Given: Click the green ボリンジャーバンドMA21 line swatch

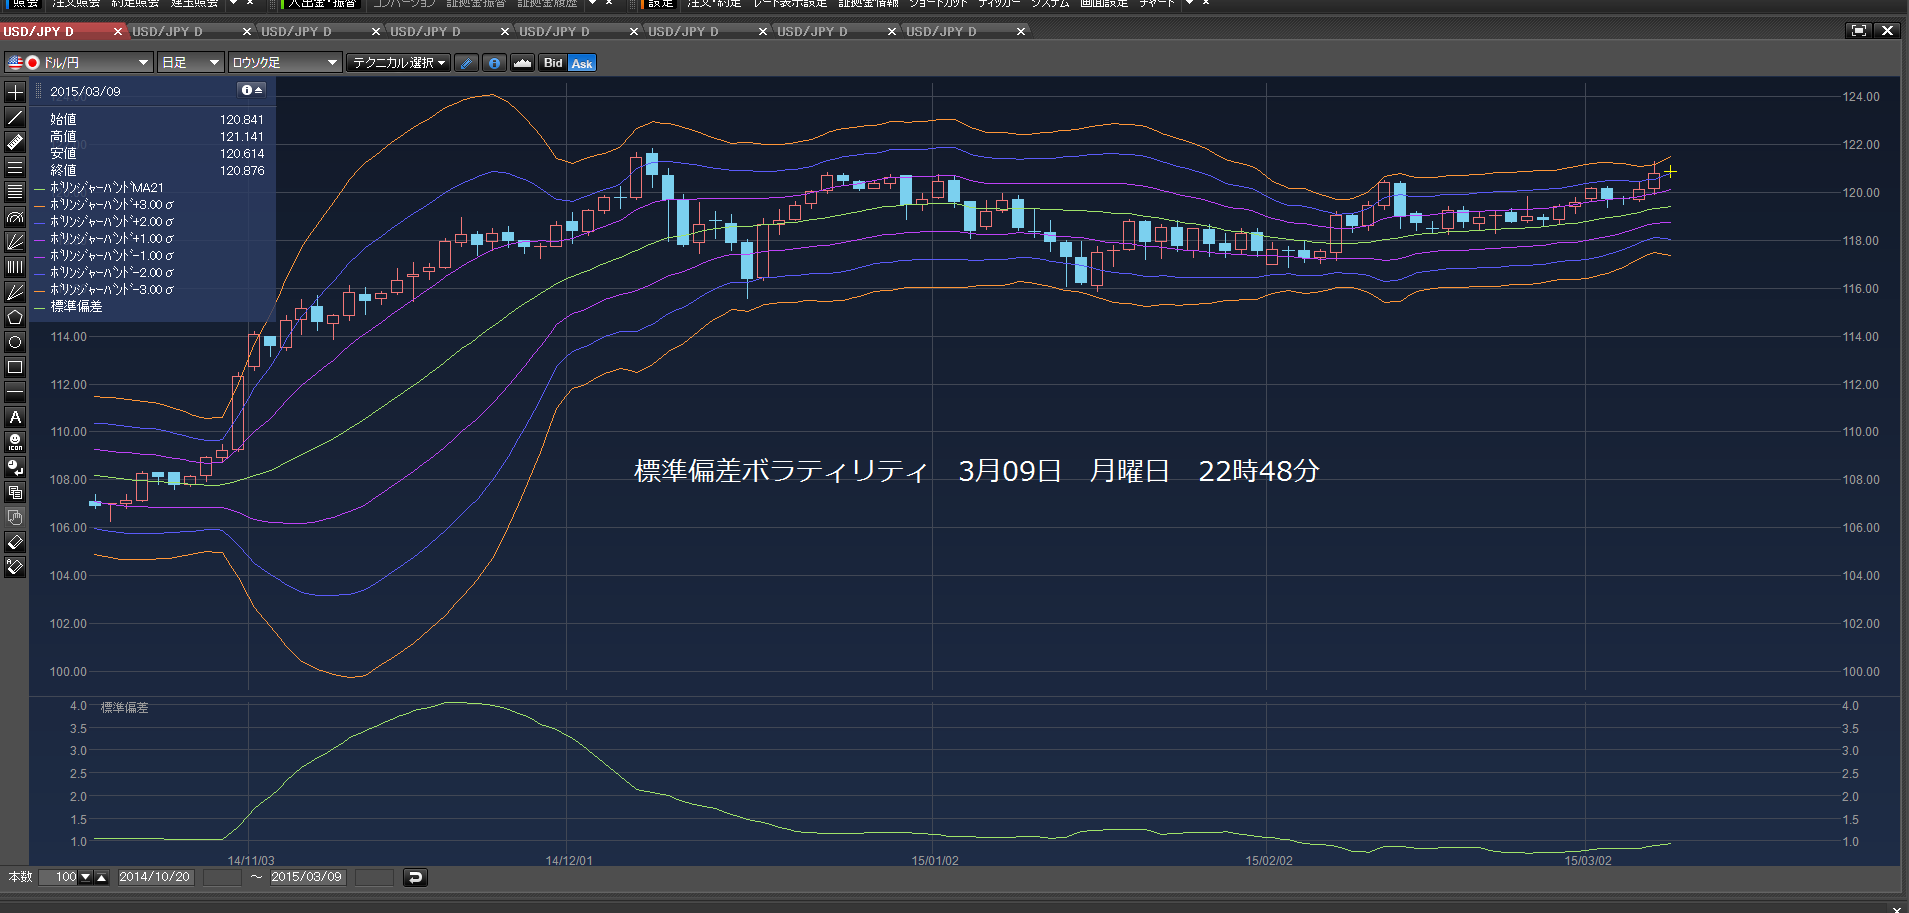Looking at the screenshot, I should pyautogui.click(x=40, y=188).
